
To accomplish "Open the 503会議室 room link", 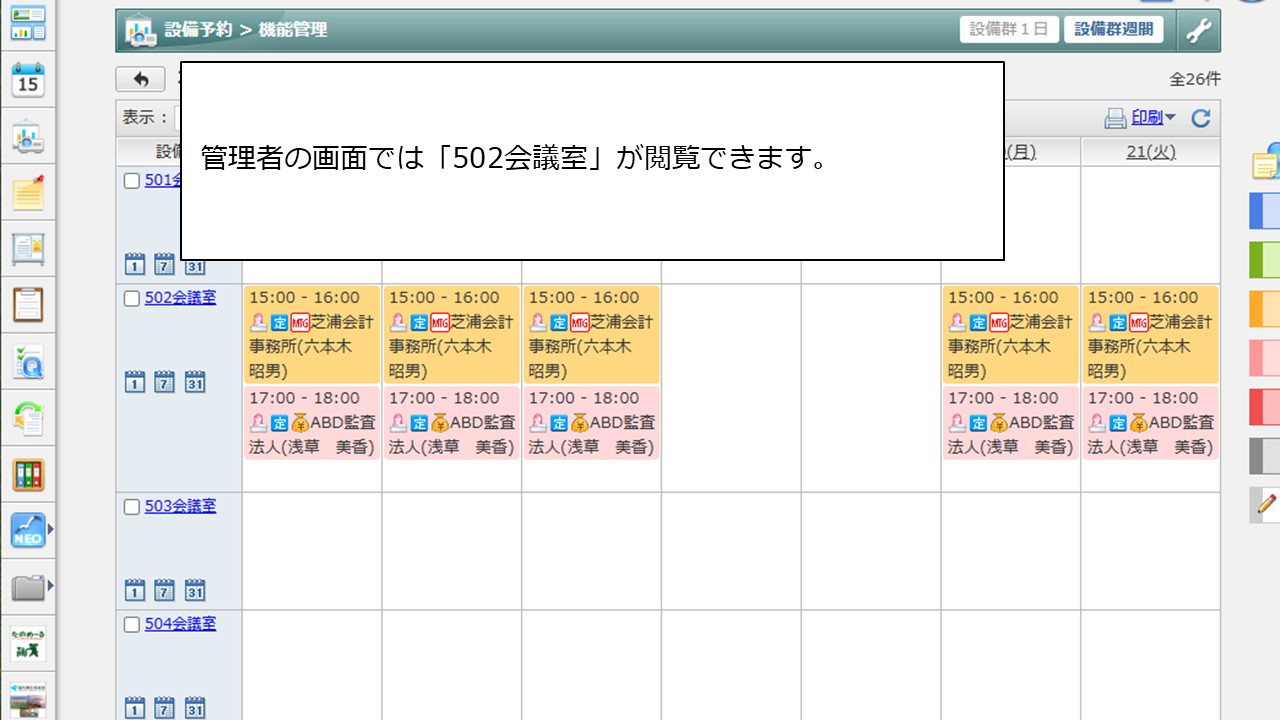I will [x=180, y=506].
